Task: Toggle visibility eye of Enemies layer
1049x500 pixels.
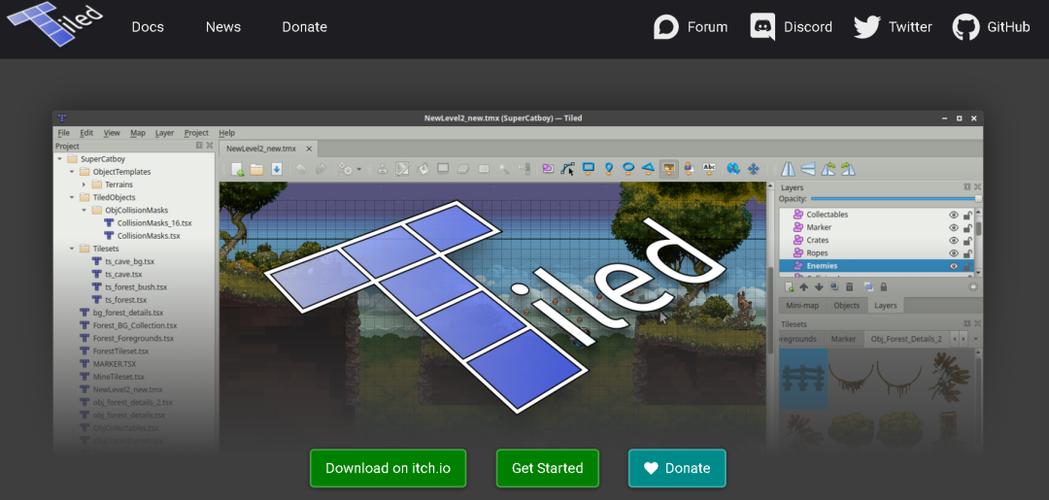Action: [953, 266]
